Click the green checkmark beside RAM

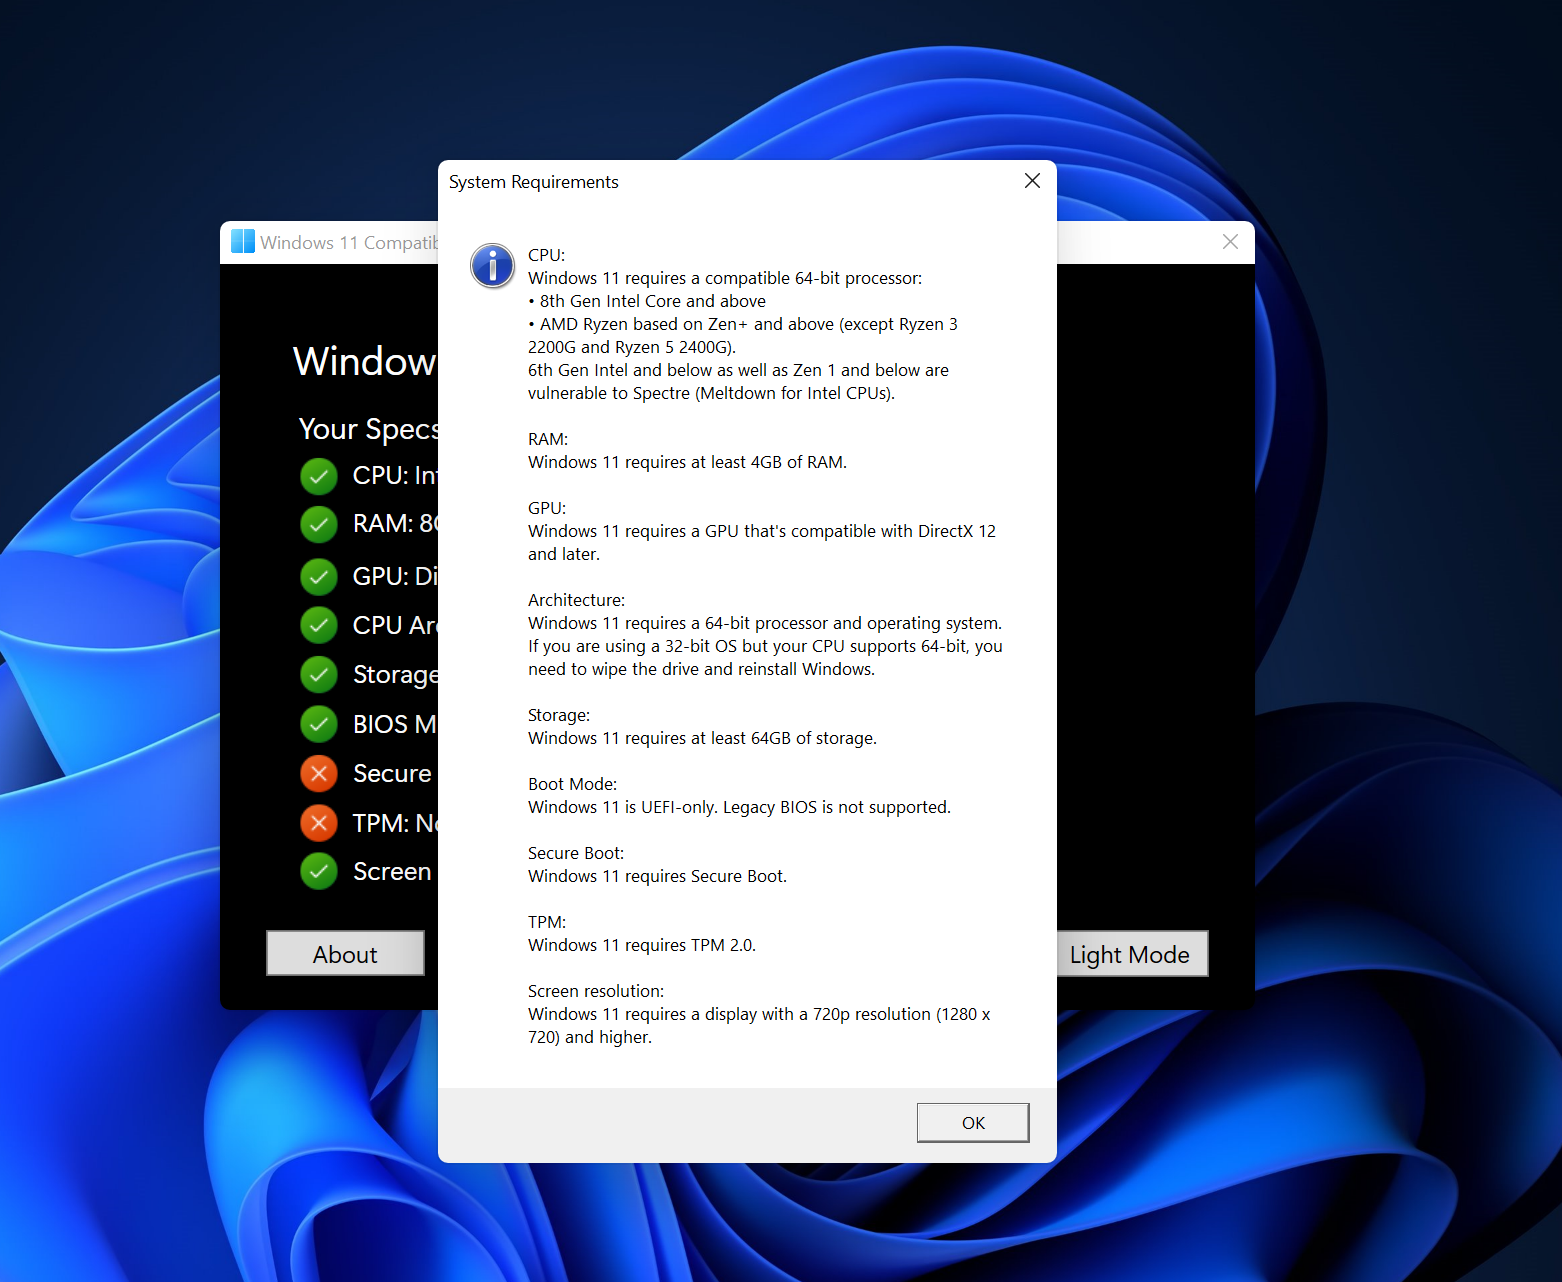pos(318,524)
